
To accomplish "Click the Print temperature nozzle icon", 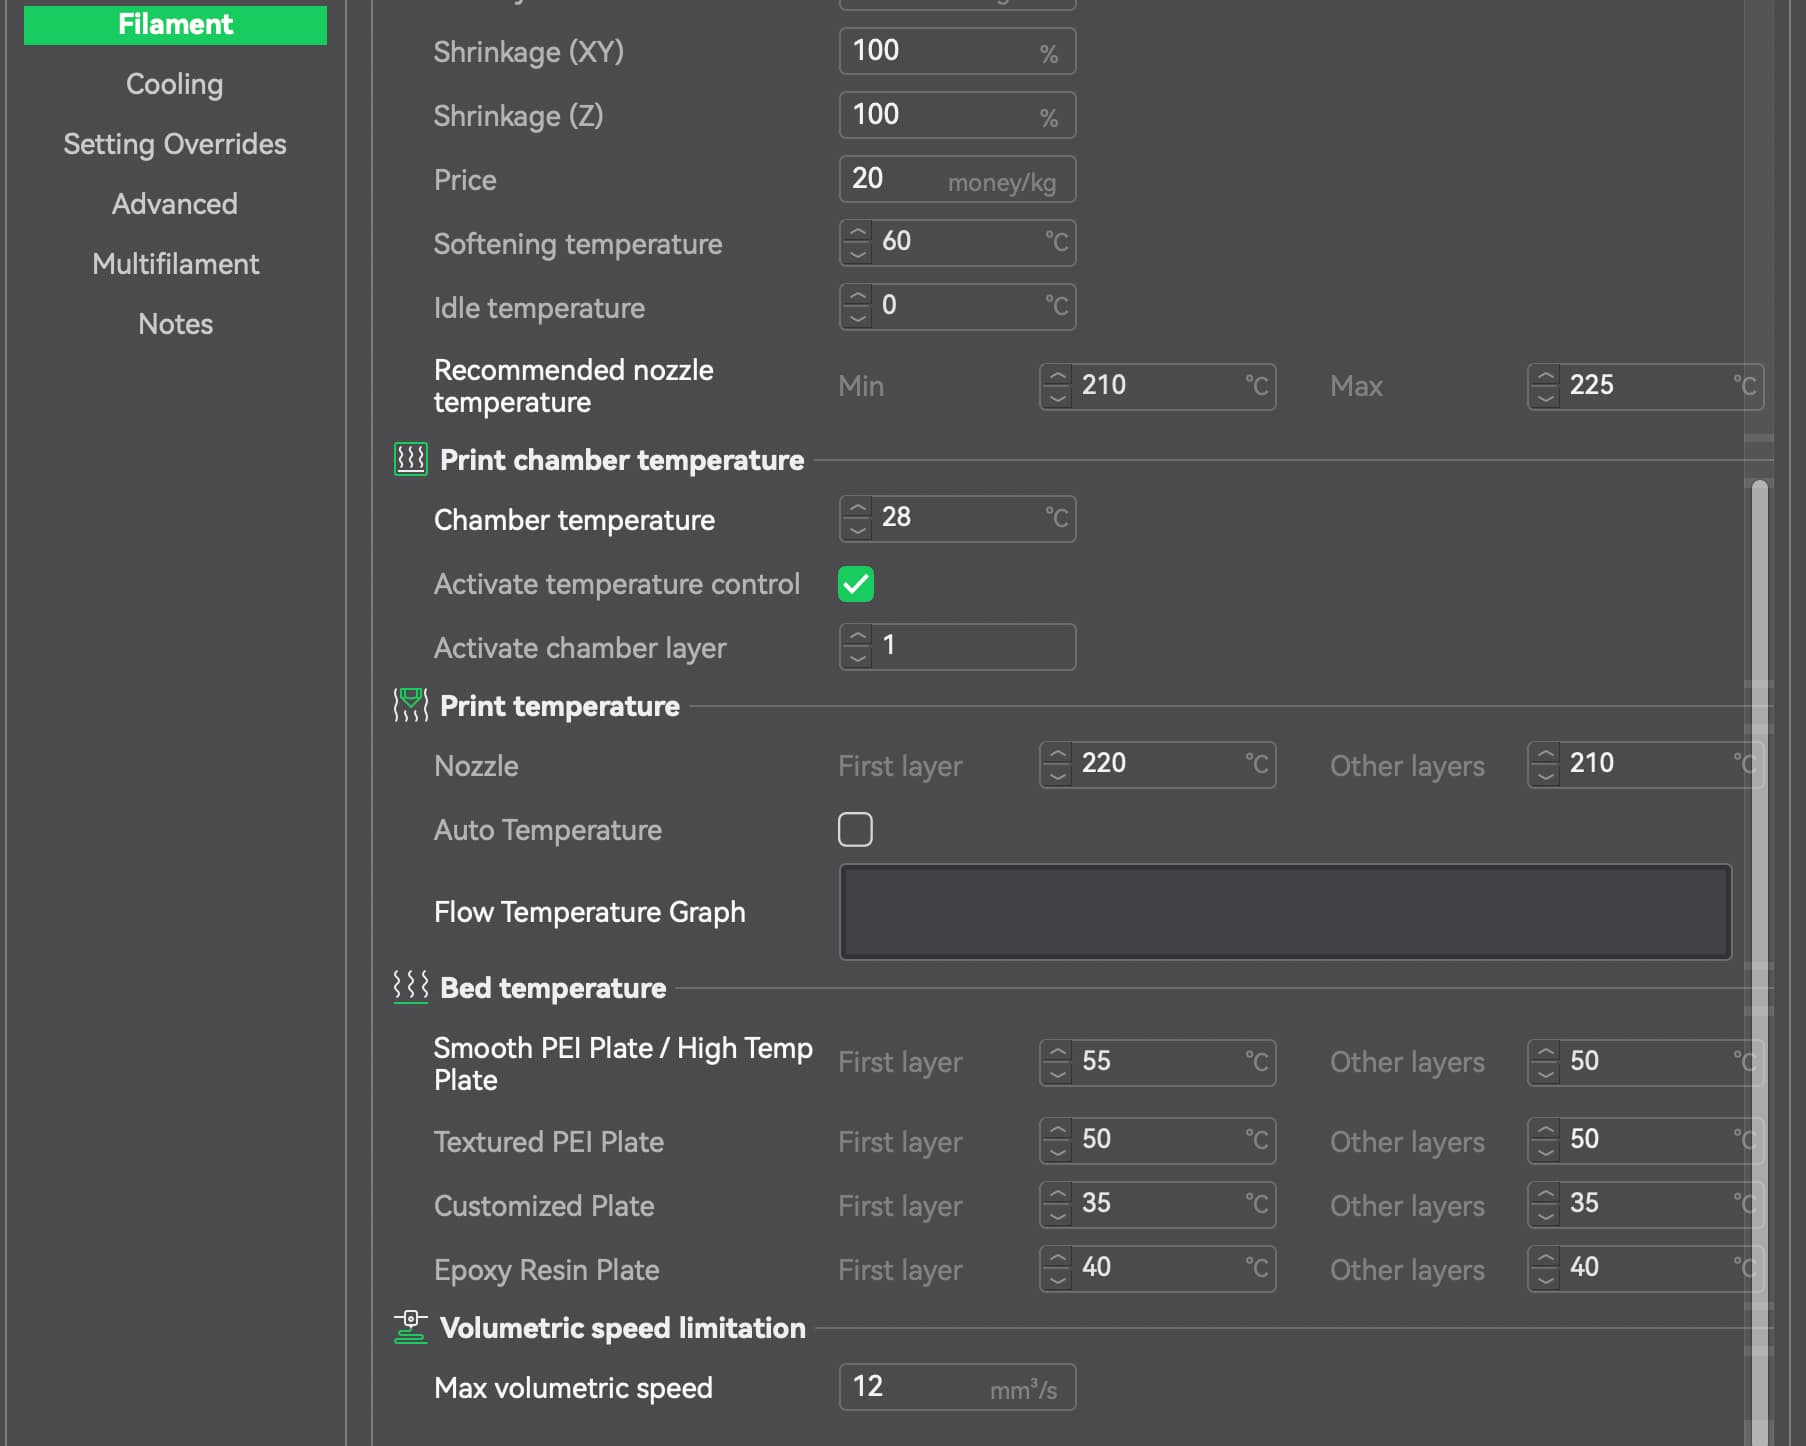I will click(410, 706).
